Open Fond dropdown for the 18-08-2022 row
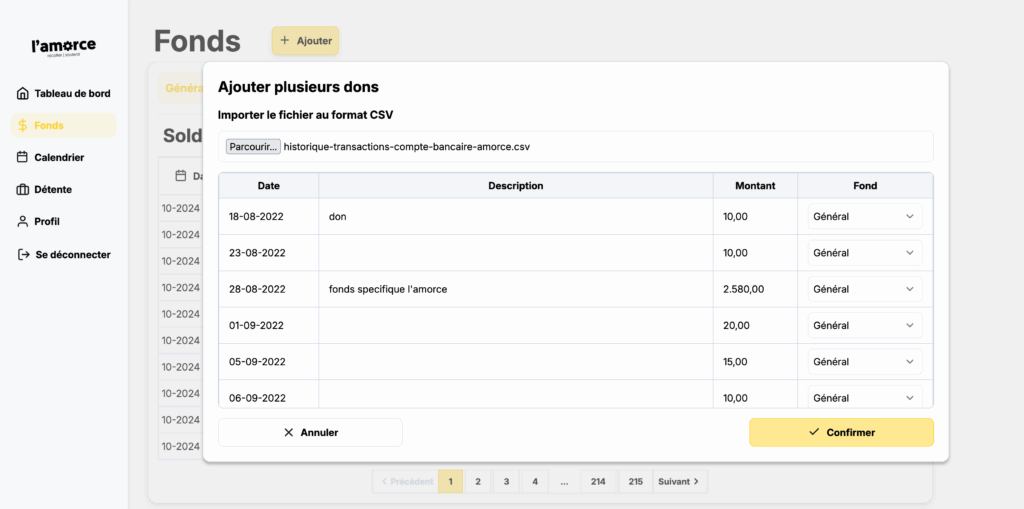 point(864,217)
